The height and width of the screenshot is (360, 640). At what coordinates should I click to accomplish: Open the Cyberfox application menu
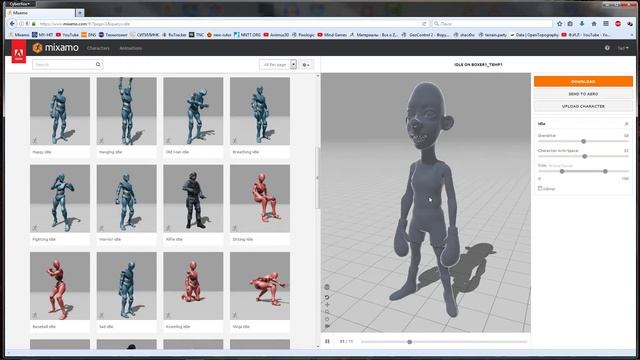pyautogui.click(x=20, y=4)
